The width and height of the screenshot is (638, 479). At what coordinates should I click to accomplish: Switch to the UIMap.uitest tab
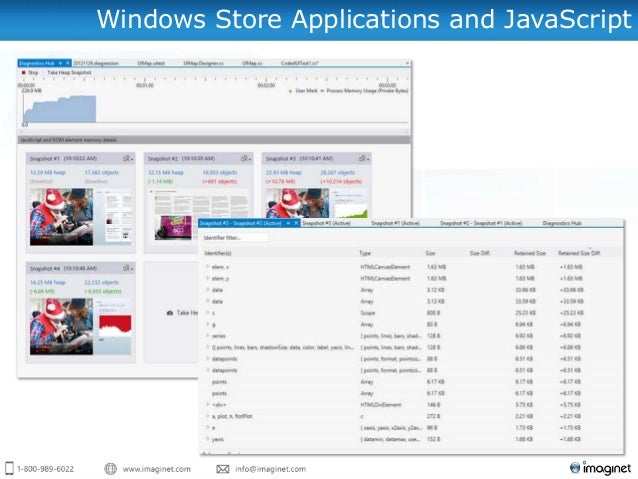click(x=151, y=63)
